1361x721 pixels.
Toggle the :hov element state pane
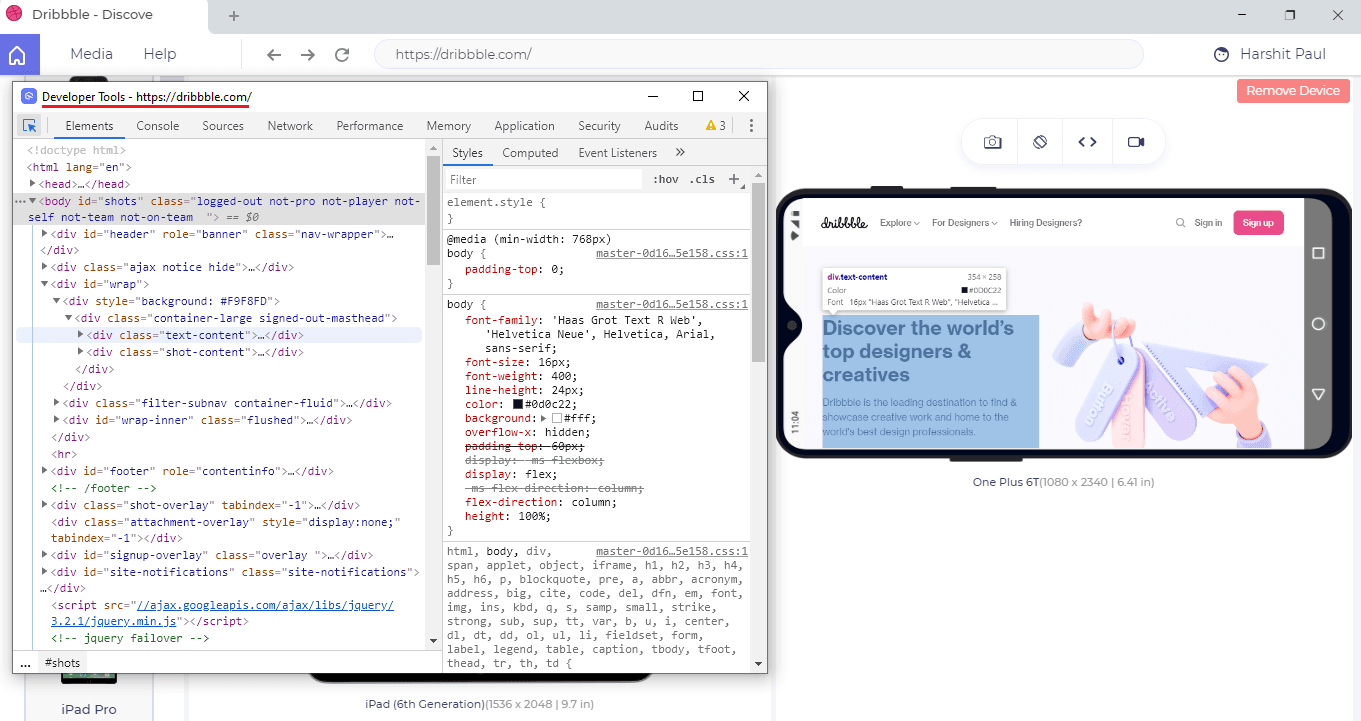[x=666, y=179]
